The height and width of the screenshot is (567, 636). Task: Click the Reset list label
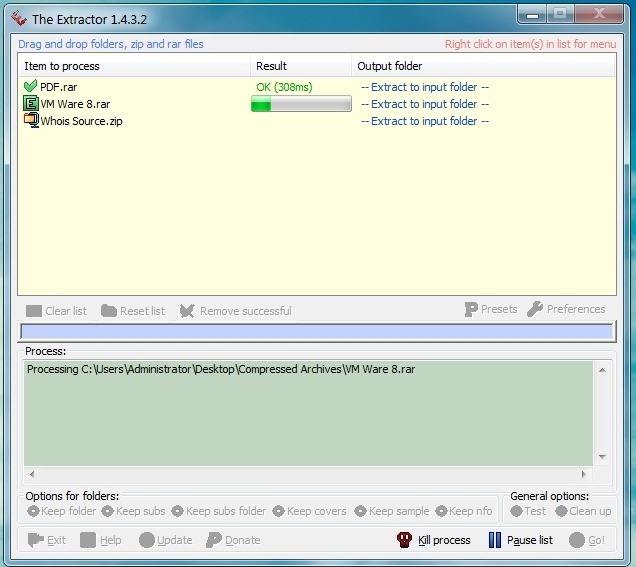(x=142, y=311)
